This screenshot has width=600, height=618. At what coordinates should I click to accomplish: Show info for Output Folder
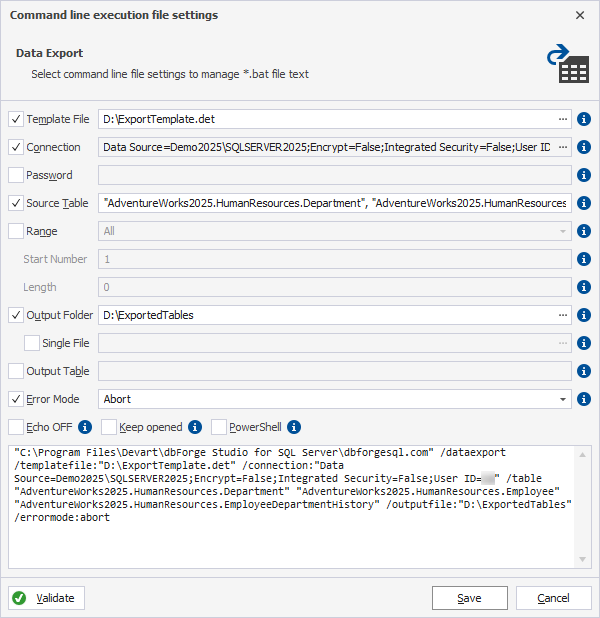point(583,315)
